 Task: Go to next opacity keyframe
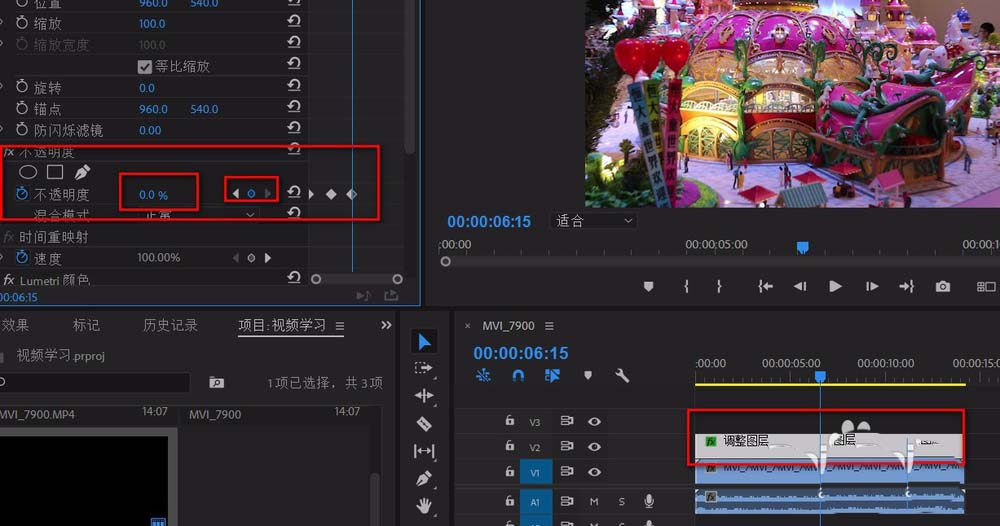(268, 193)
